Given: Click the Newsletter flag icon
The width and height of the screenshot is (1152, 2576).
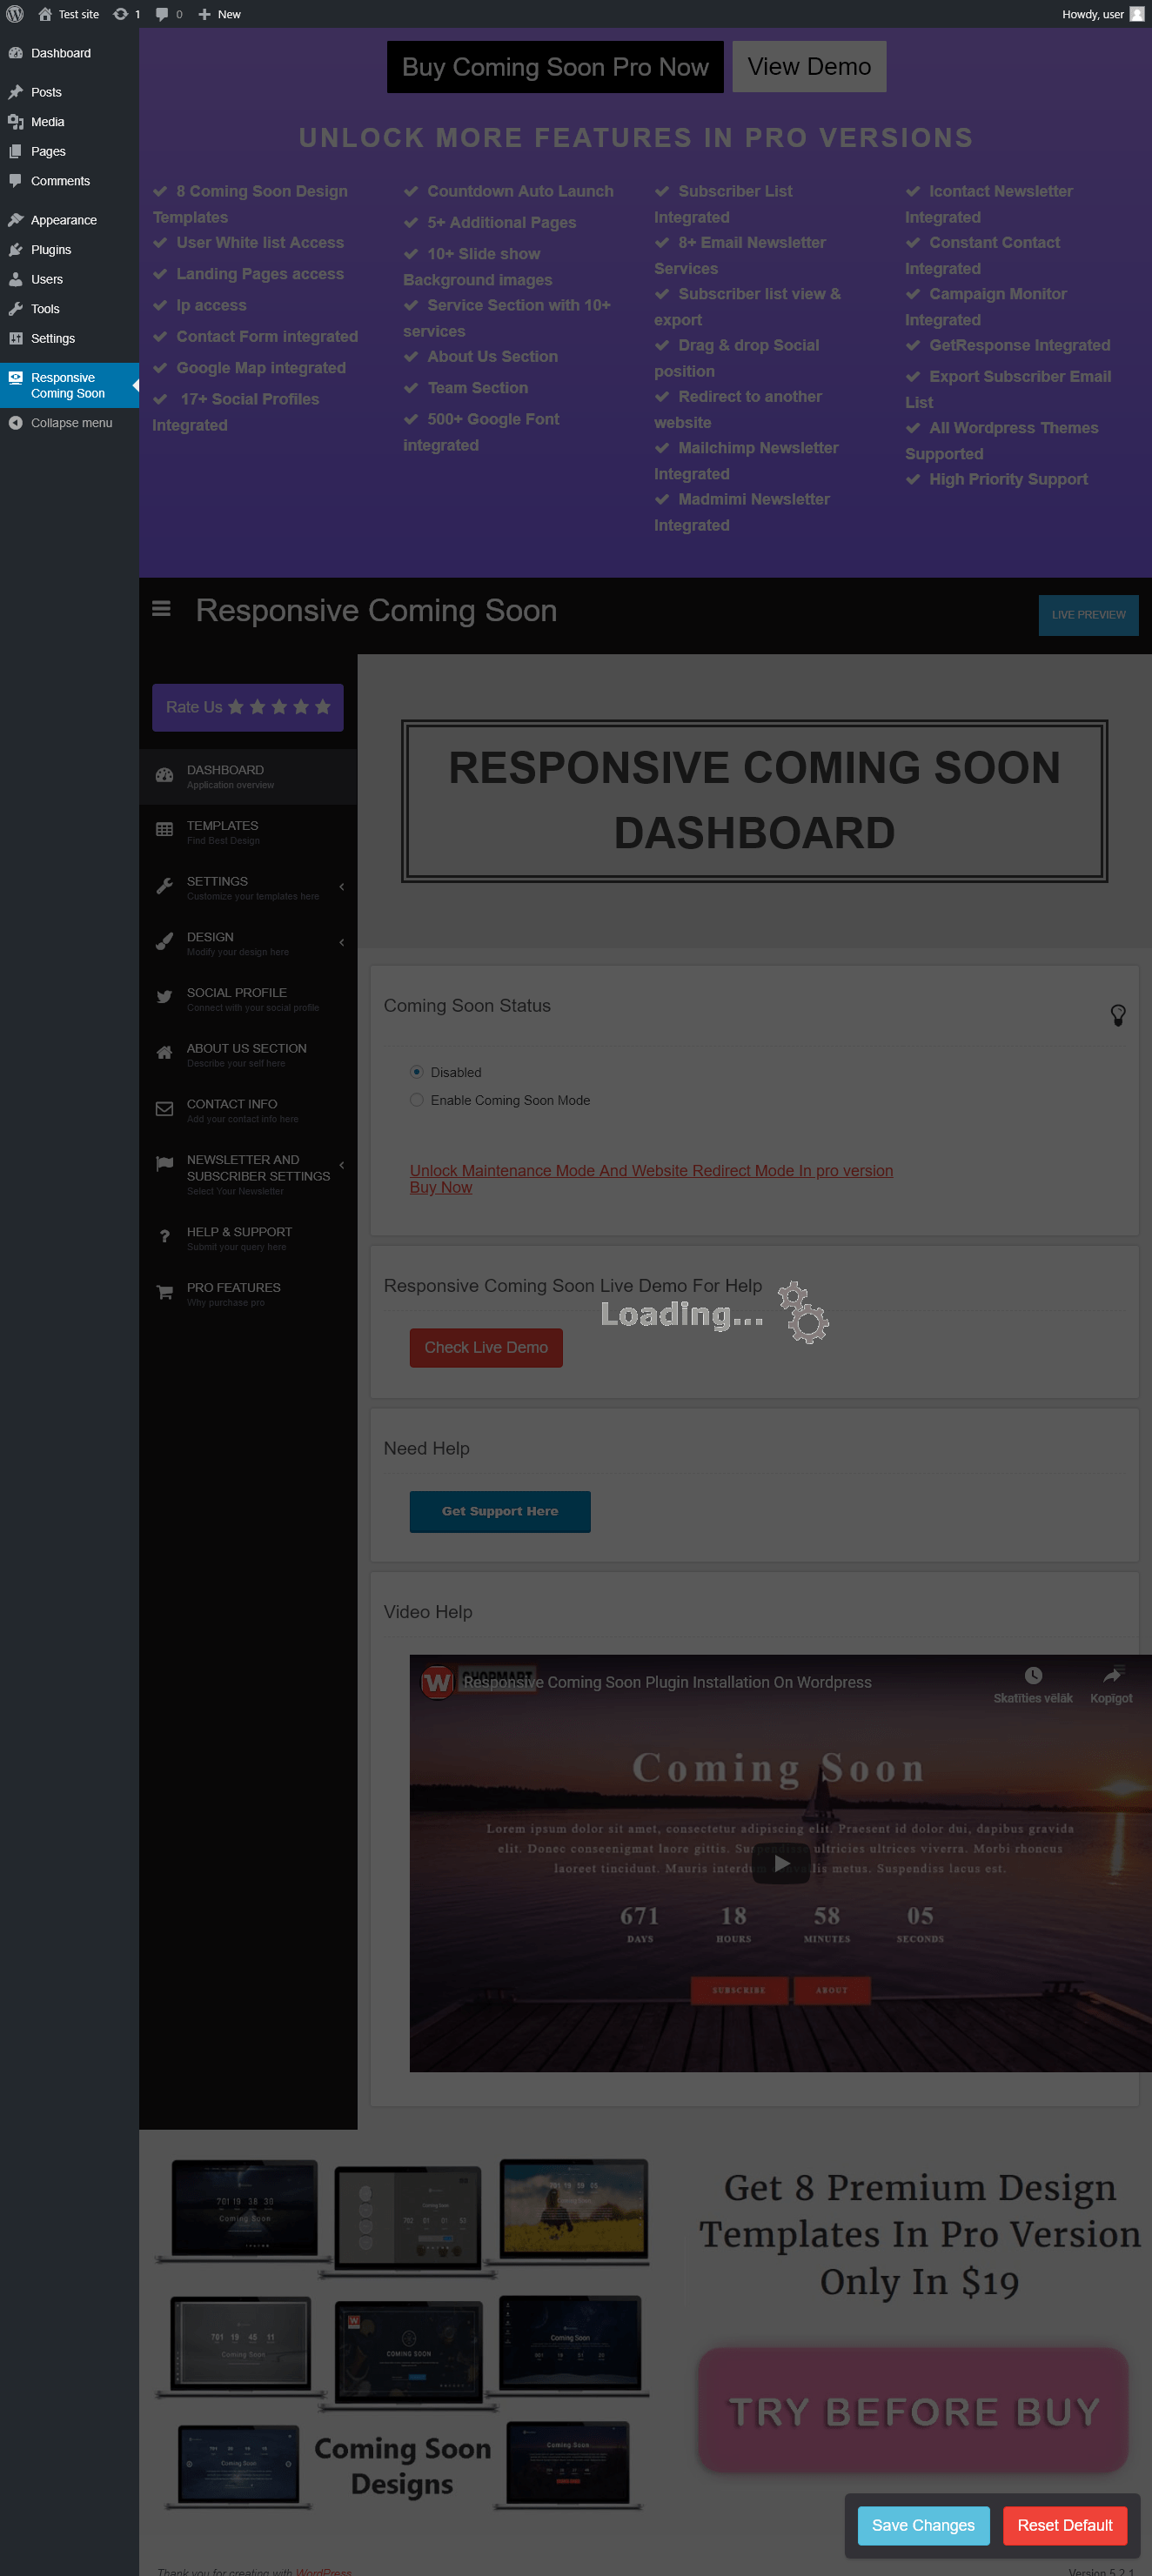Looking at the screenshot, I should [x=164, y=1163].
